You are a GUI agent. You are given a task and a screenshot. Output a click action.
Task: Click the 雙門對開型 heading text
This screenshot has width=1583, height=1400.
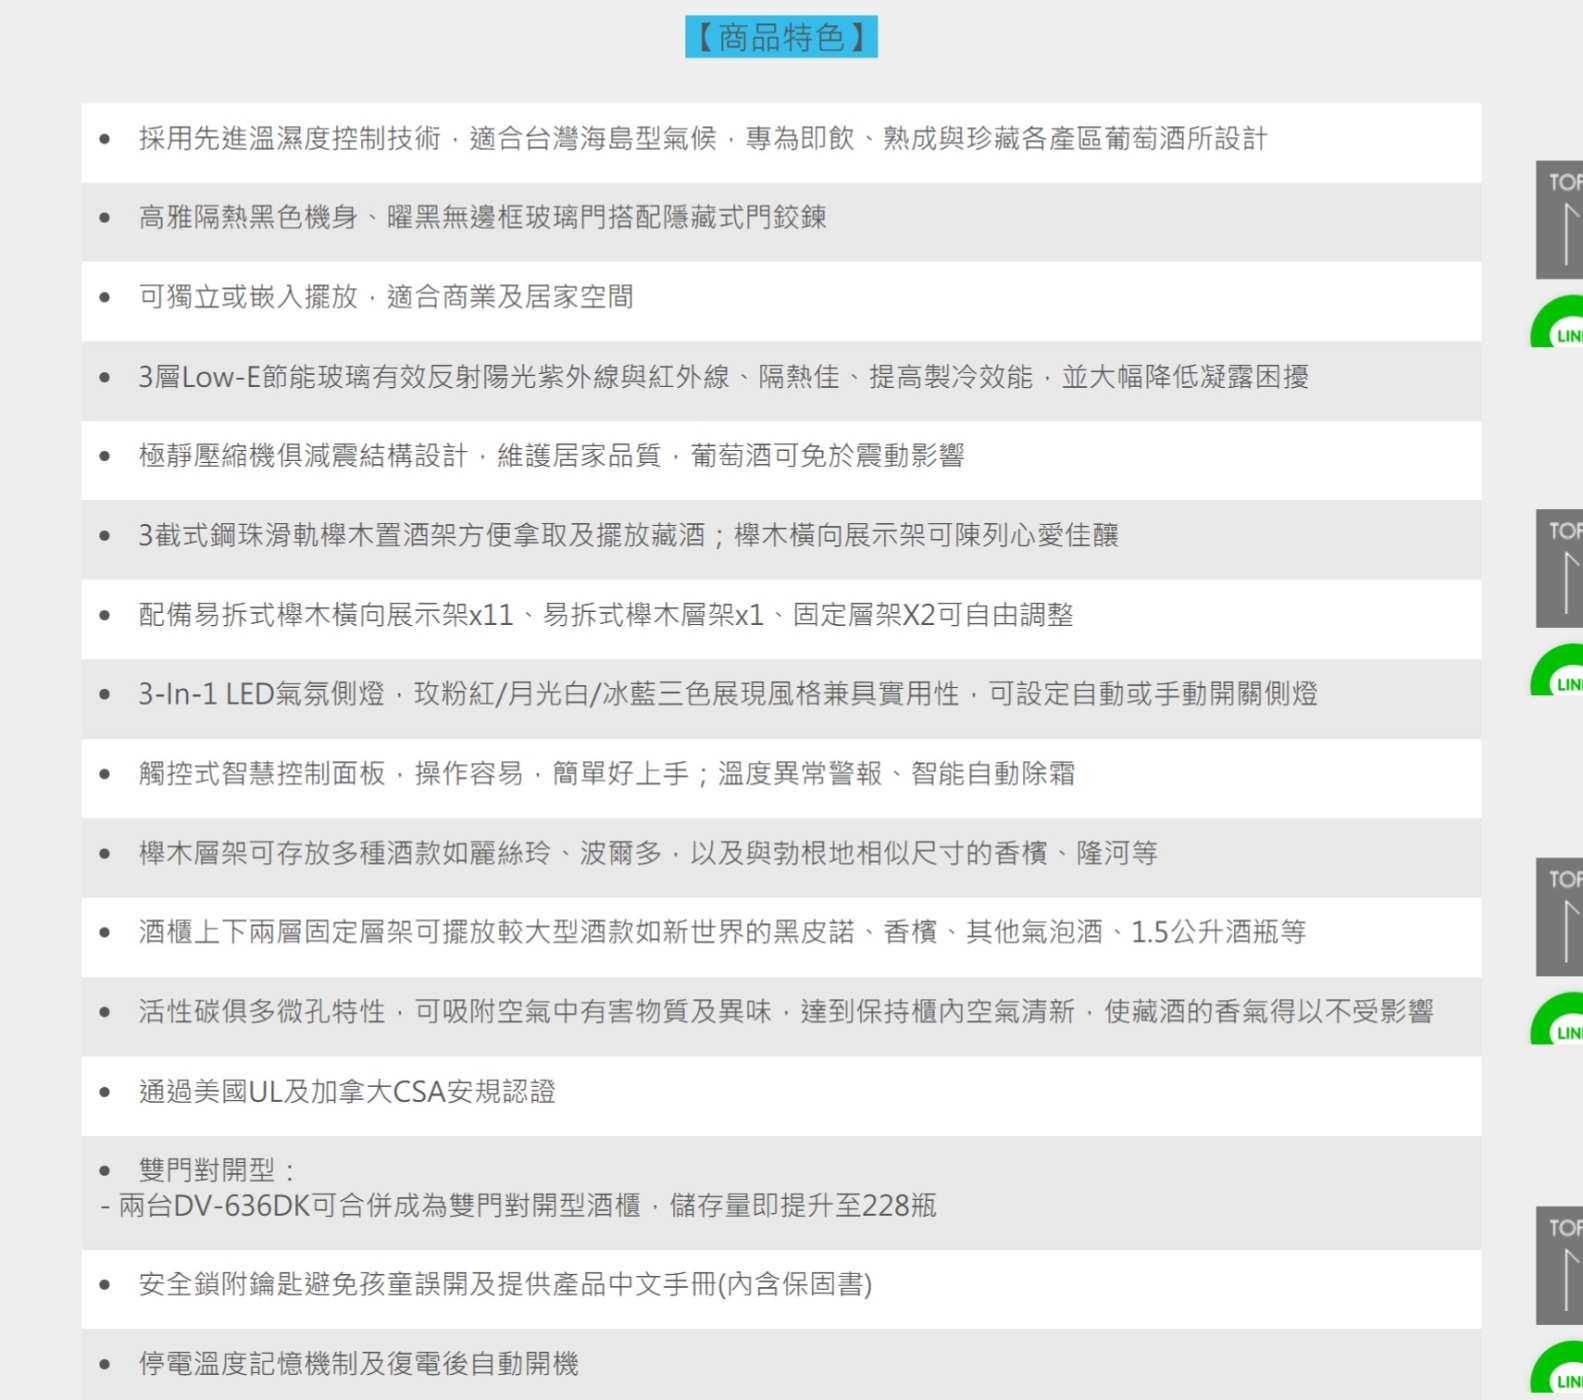(215, 1170)
